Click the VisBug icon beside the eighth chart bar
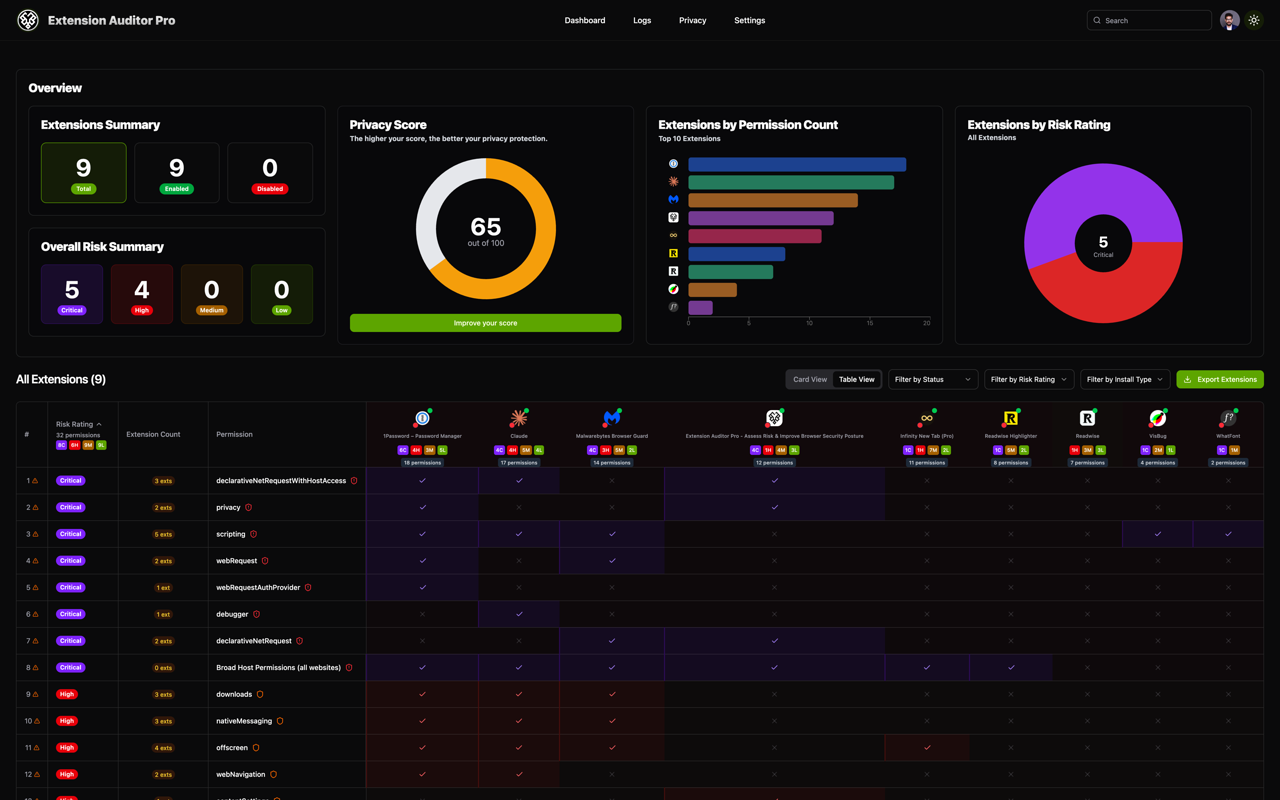Screen dimensions: 1280x800 point(673,289)
